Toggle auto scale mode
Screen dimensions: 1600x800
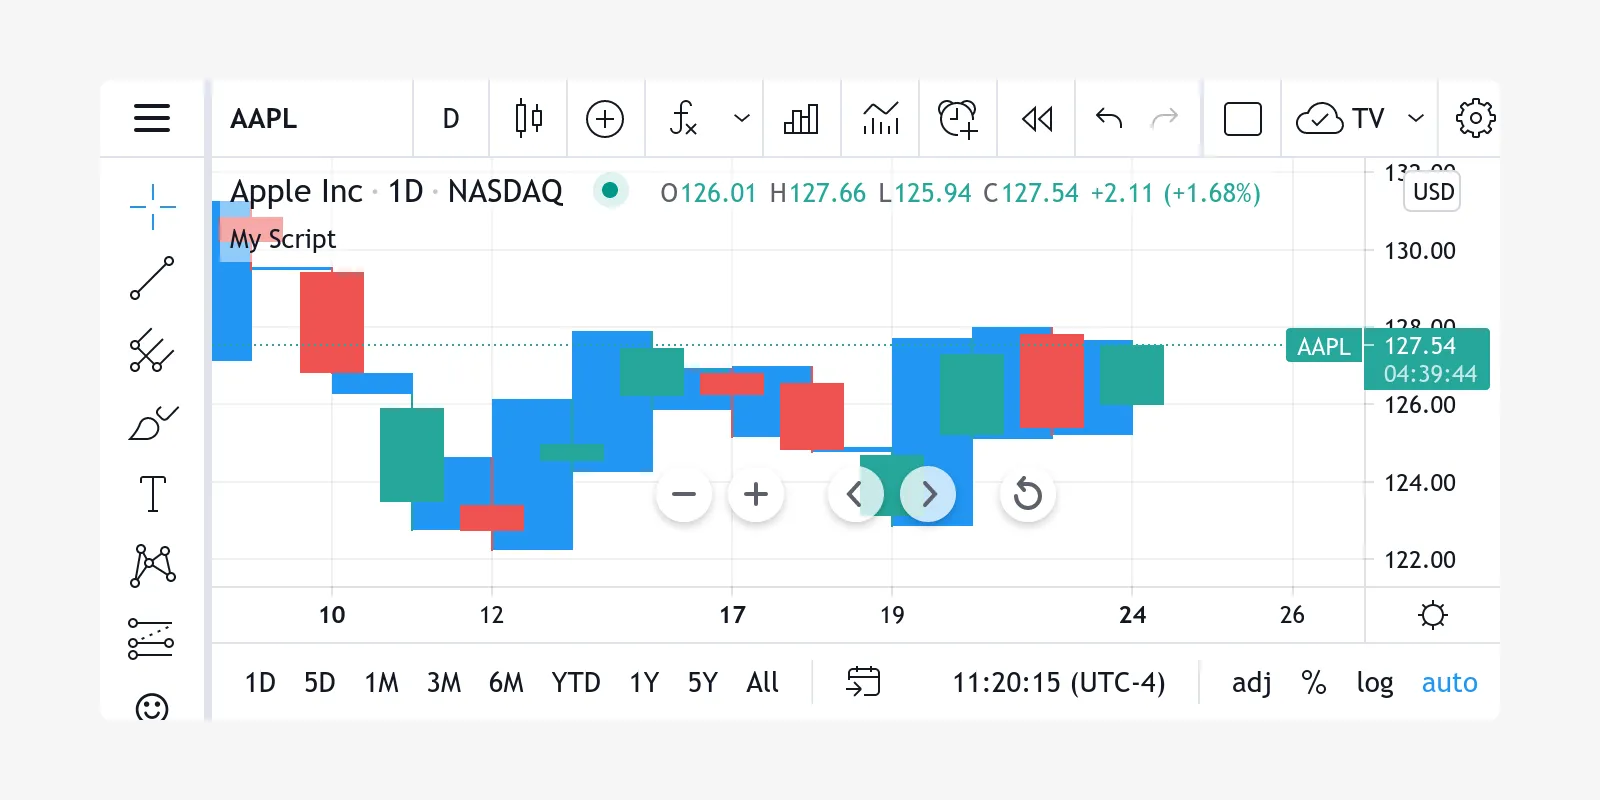point(1450,682)
